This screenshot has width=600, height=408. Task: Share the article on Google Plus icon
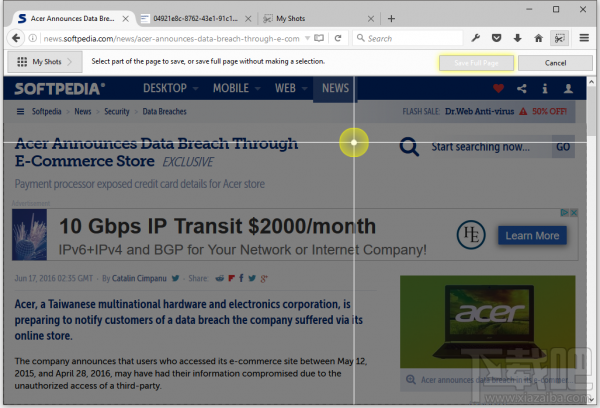[x=264, y=278]
